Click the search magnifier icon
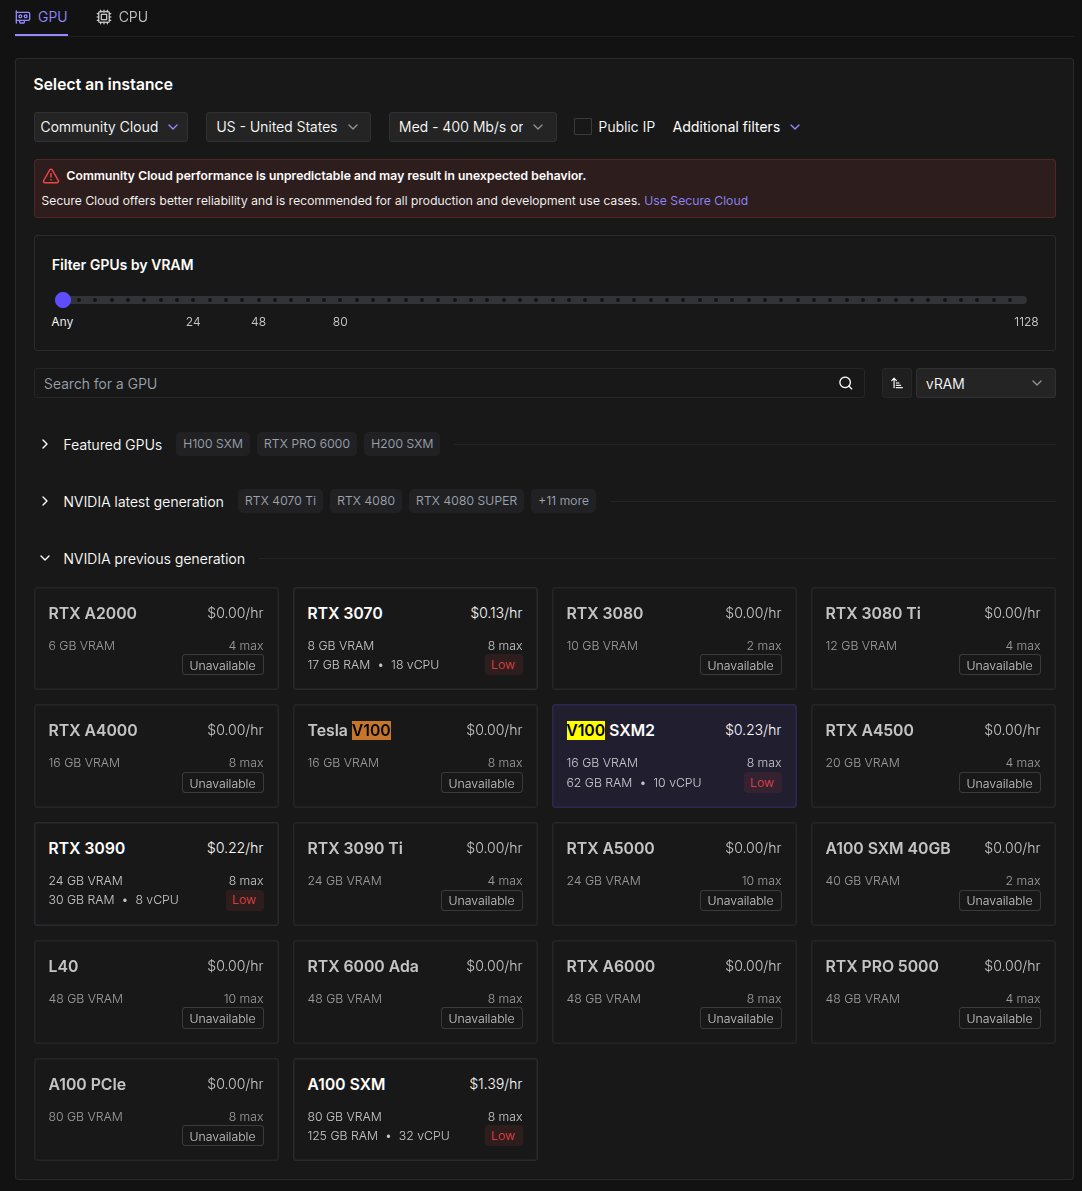1082x1191 pixels. (x=845, y=384)
